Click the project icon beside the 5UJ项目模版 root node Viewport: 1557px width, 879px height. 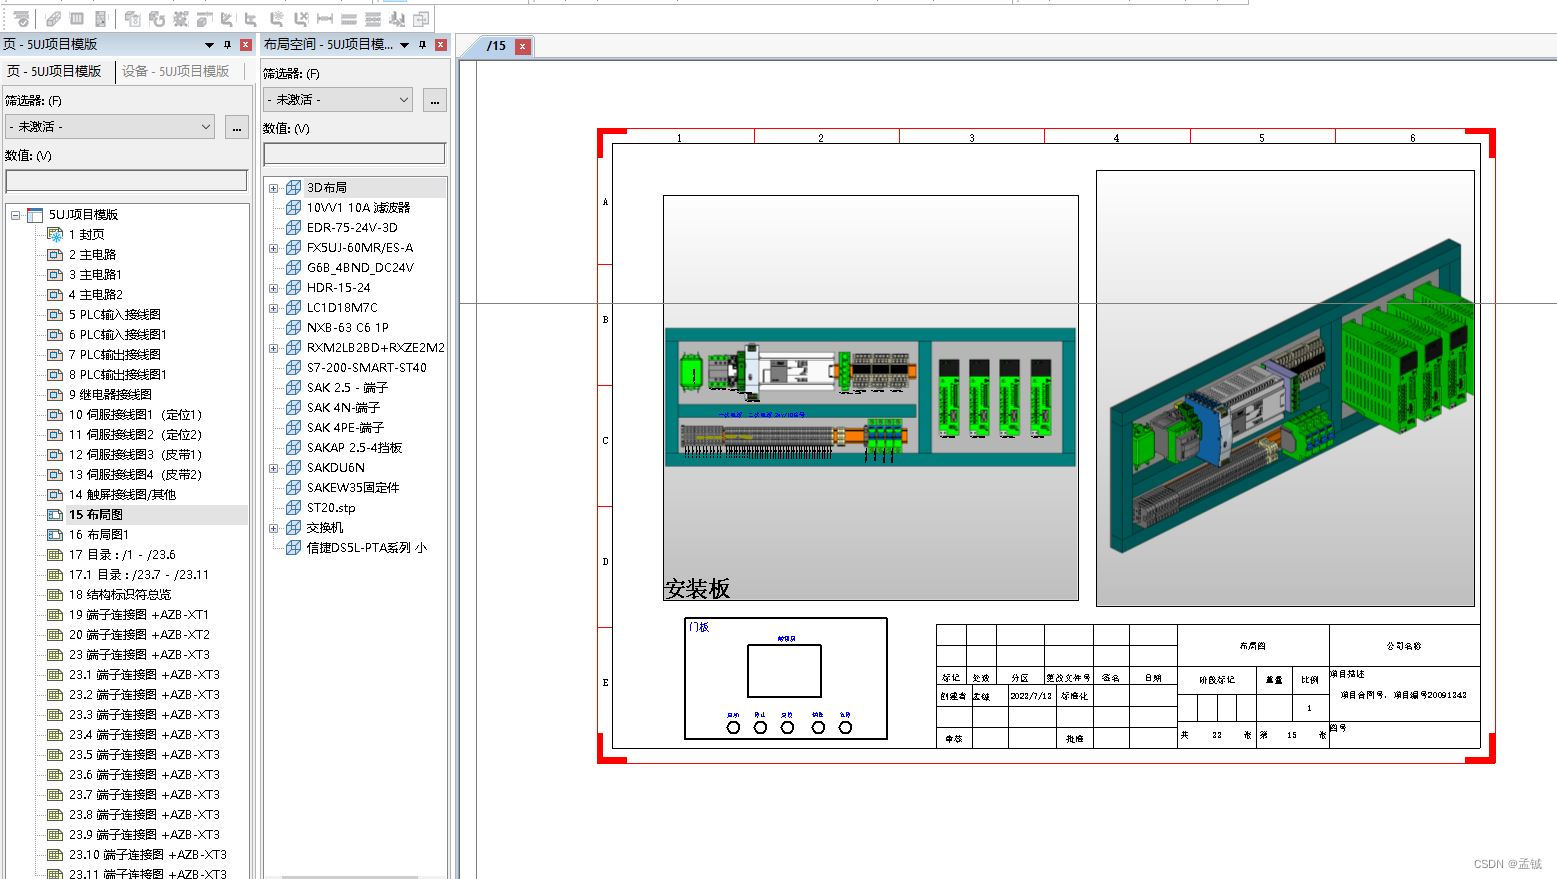35,215
